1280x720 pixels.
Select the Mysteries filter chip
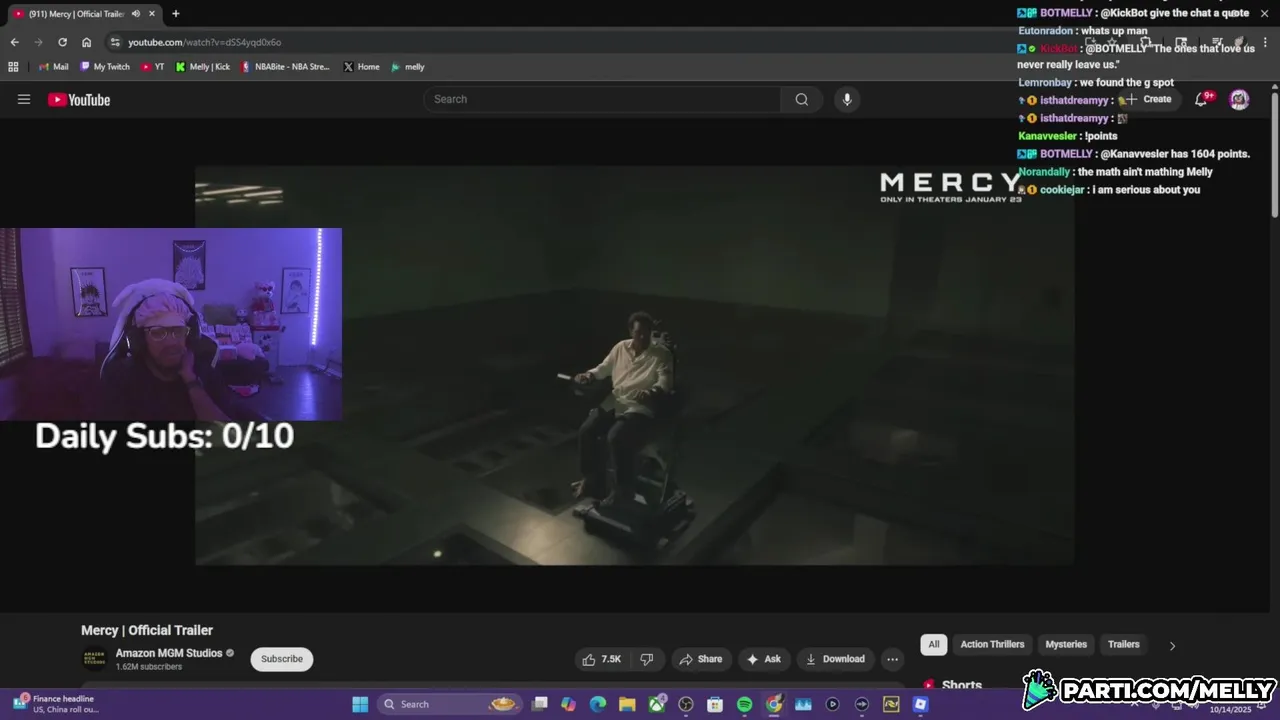click(1066, 645)
